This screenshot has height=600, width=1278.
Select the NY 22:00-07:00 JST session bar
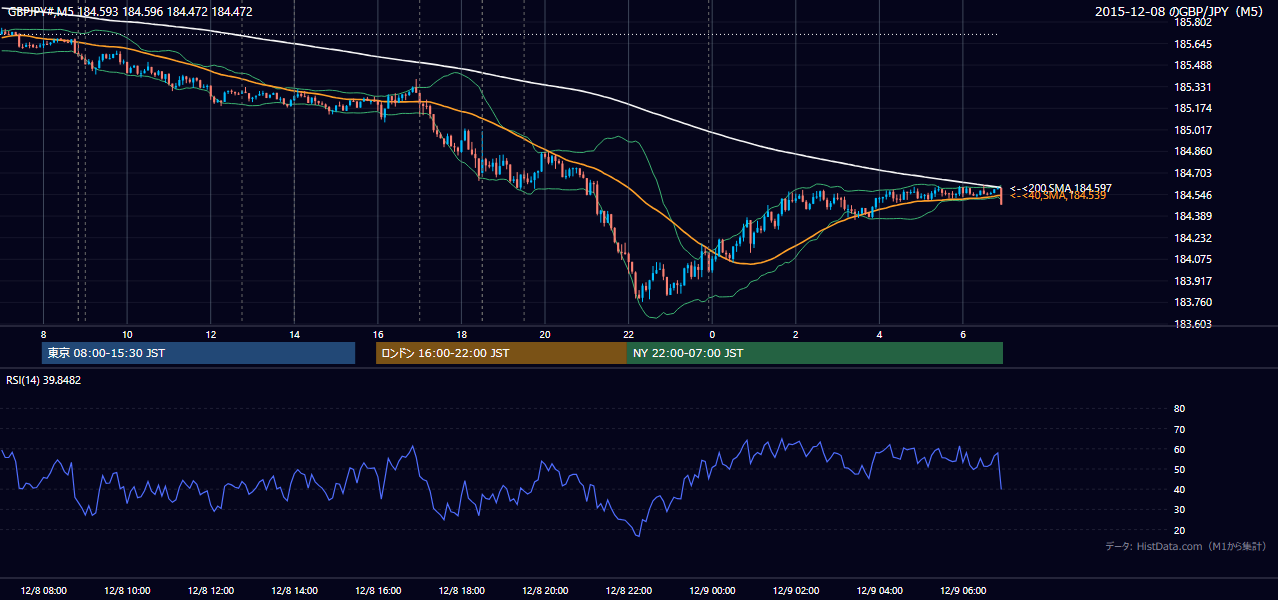[815, 353]
